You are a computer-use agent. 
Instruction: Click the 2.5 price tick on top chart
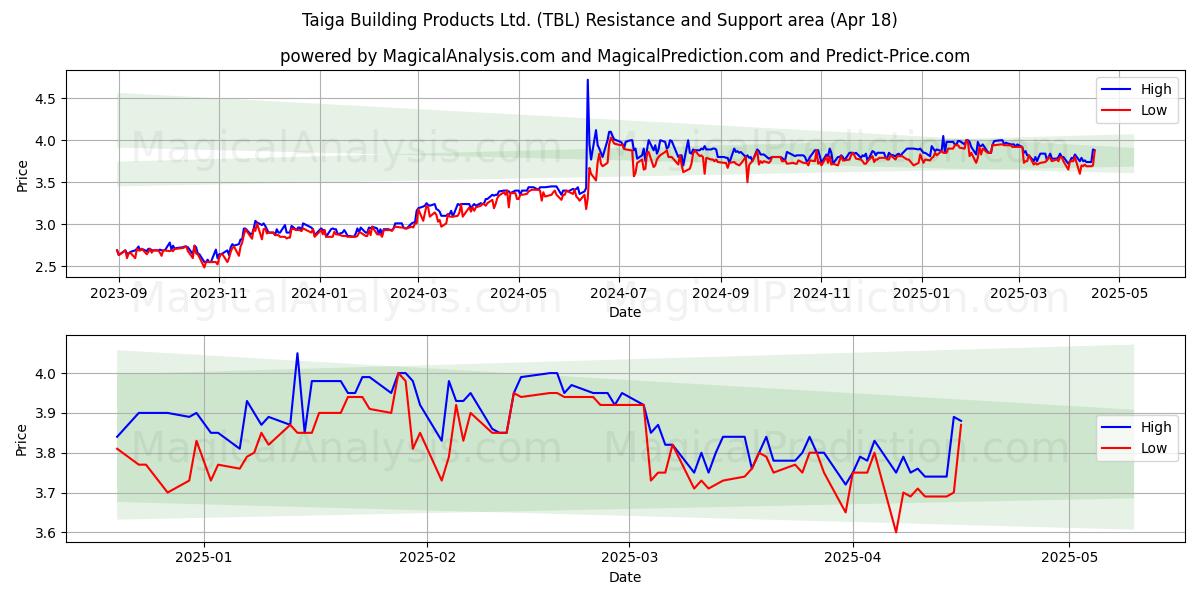(x=48, y=267)
